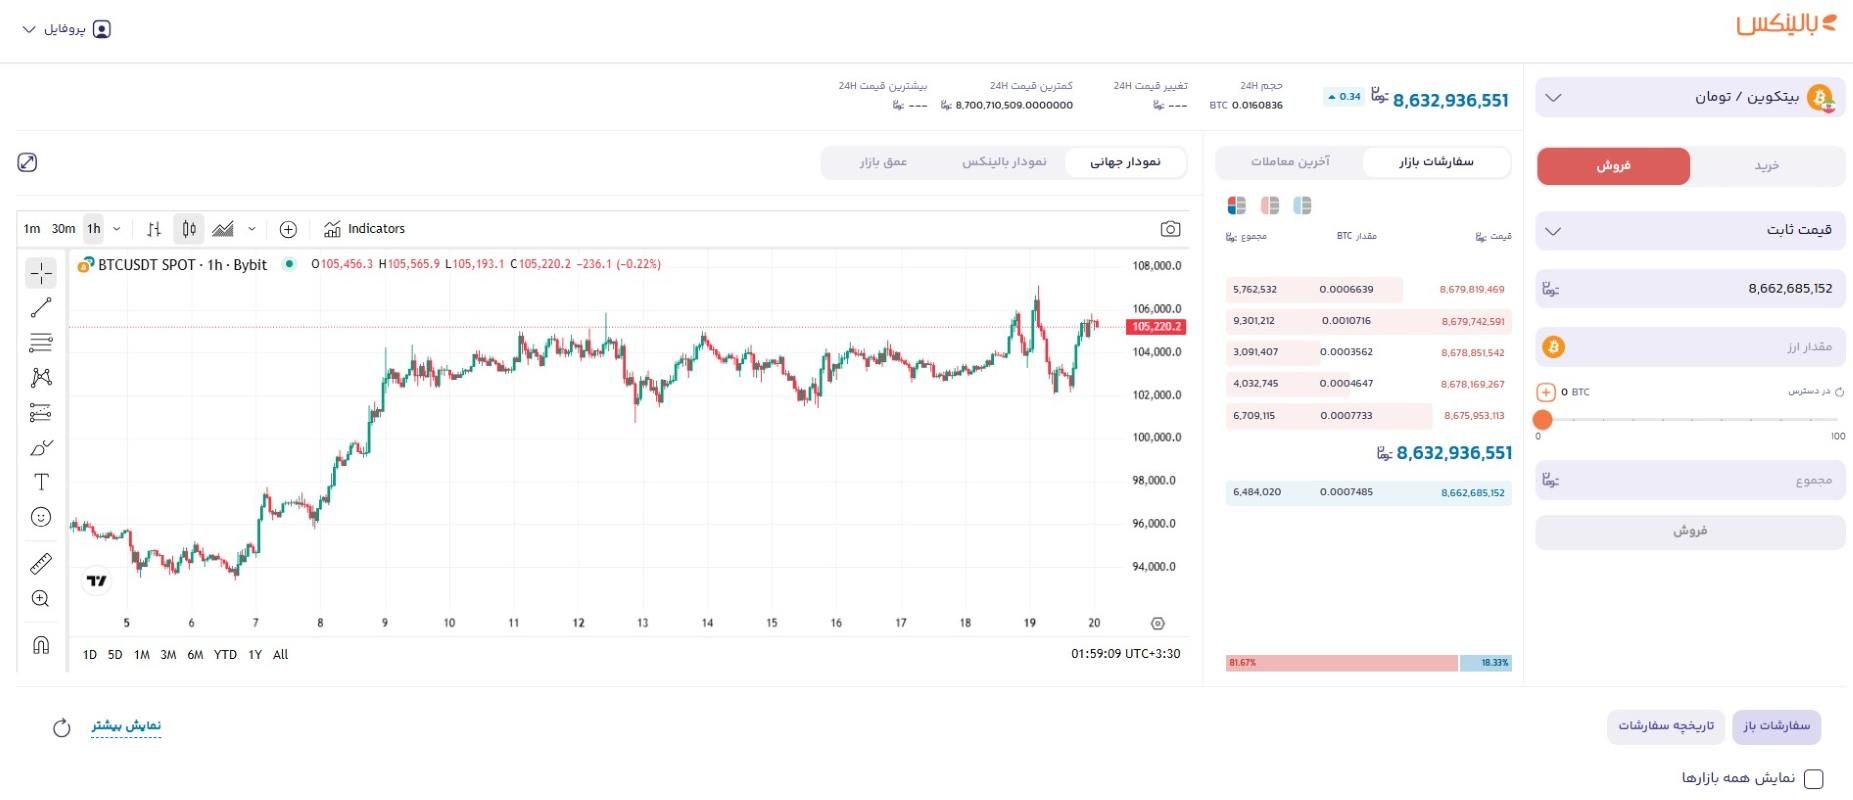
Task: Expand the chart style dropdown arrow
Action: click(x=252, y=229)
